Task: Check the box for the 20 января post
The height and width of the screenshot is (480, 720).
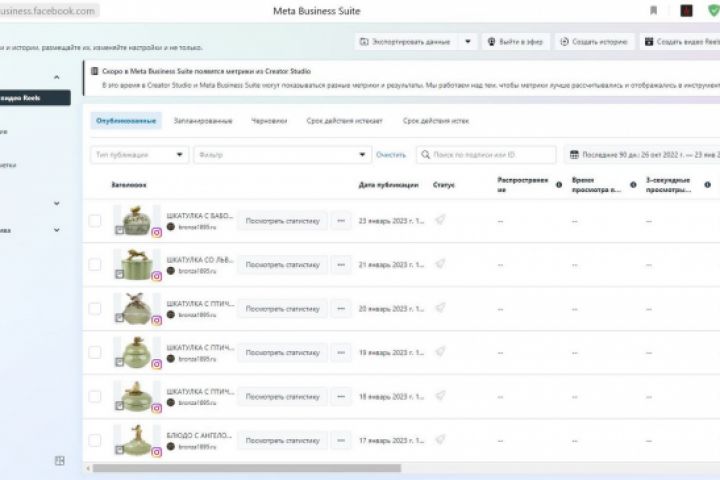Action: pyautogui.click(x=95, y=309)
